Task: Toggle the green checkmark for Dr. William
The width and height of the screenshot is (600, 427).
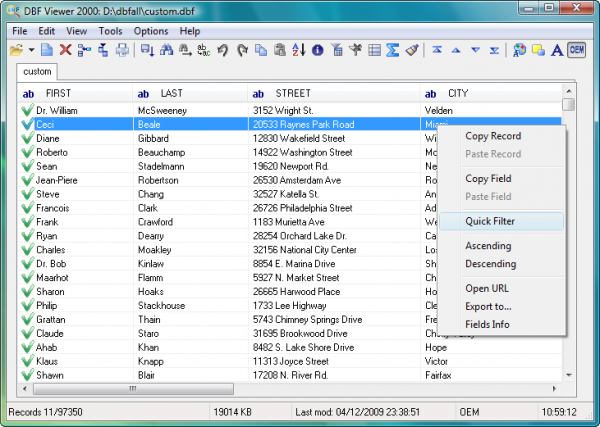Action: [x=26, y=110]
